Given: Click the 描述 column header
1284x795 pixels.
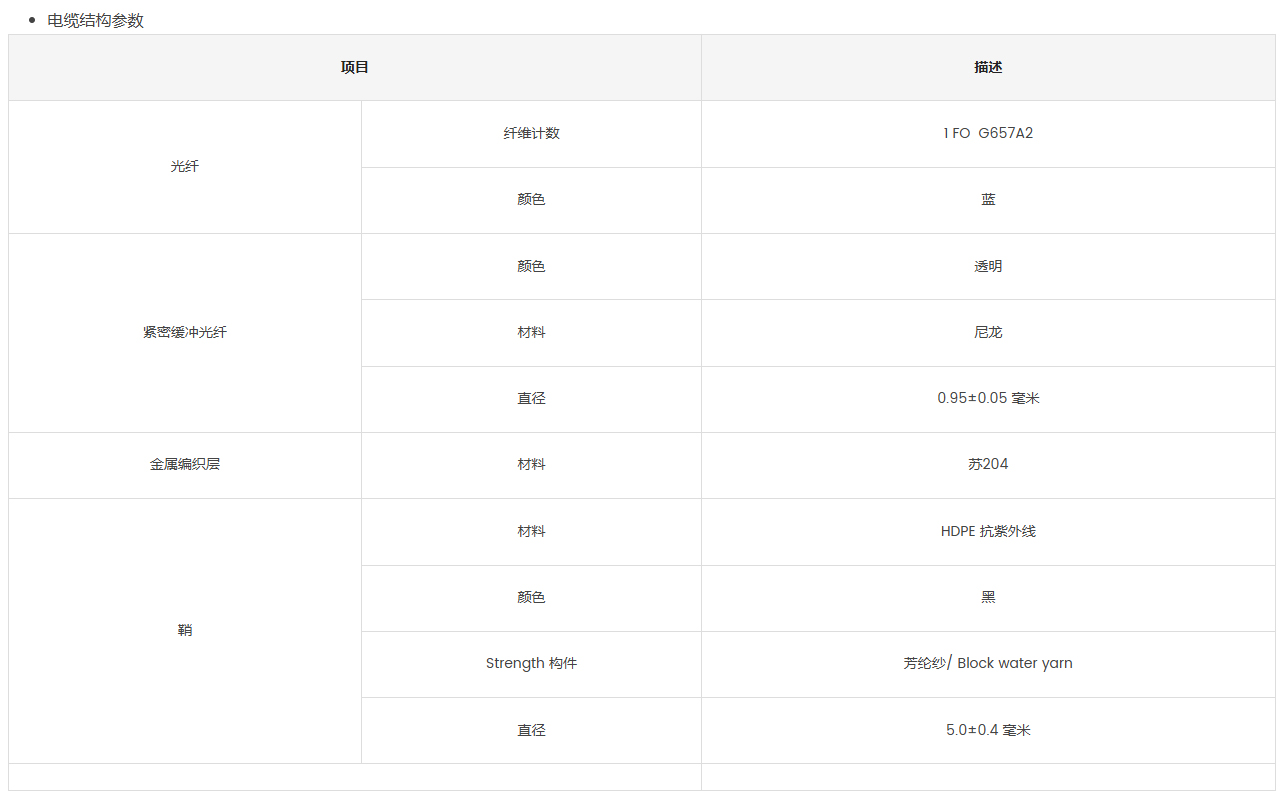Looking at the screenshot, I should tap(988, 68).
